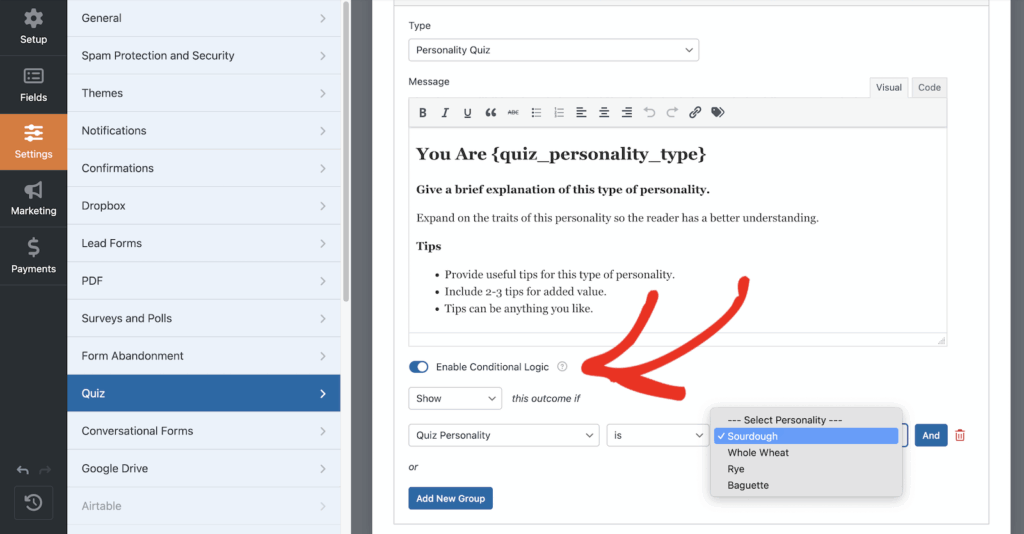Switch to the Code editor tab
Viewport: 1024px width, 534px height.
tap(929, 88)
